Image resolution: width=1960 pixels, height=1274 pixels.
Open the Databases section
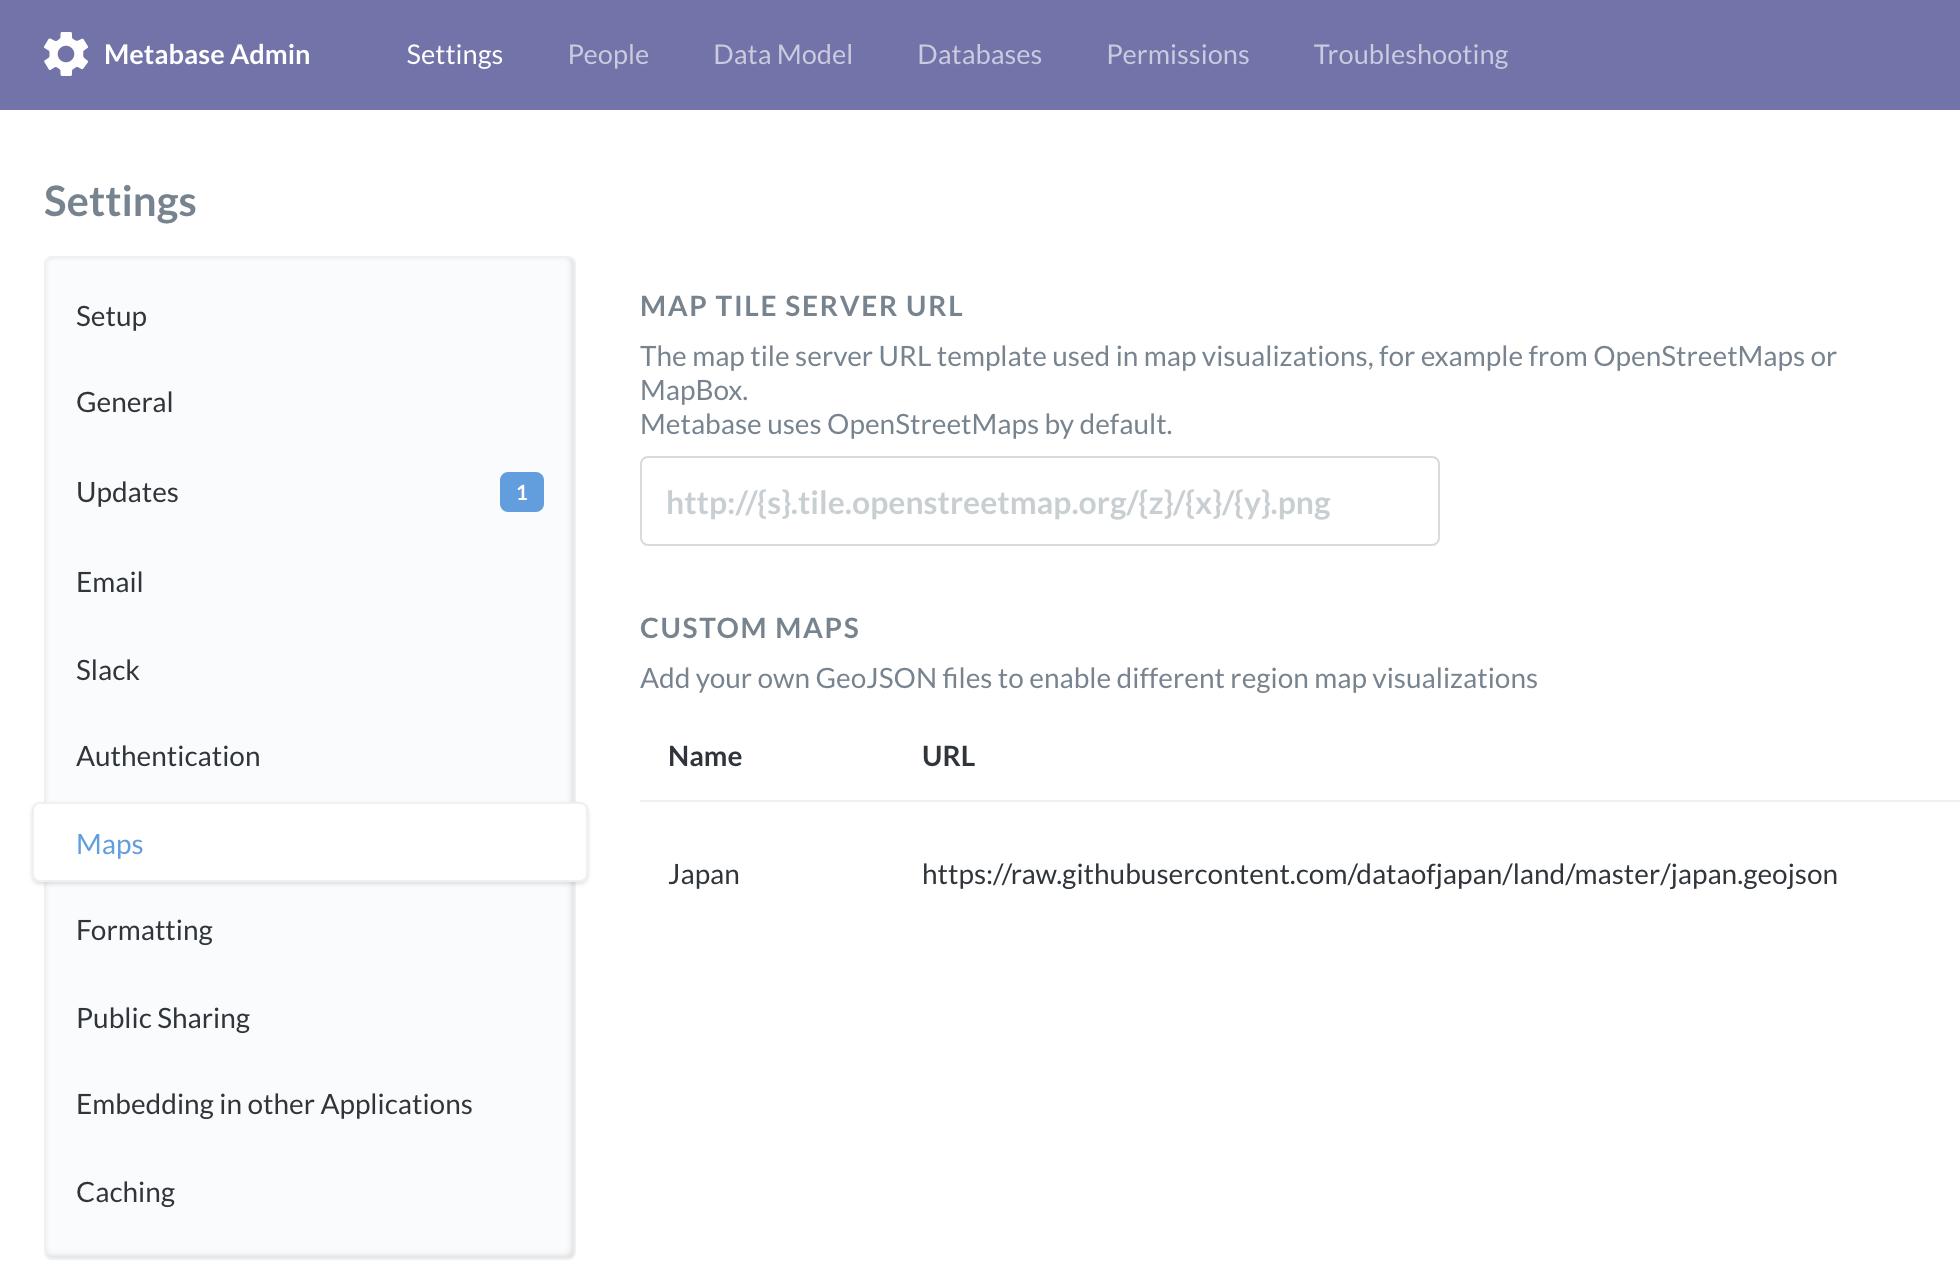pyautogui.click(x=979, y=54)
